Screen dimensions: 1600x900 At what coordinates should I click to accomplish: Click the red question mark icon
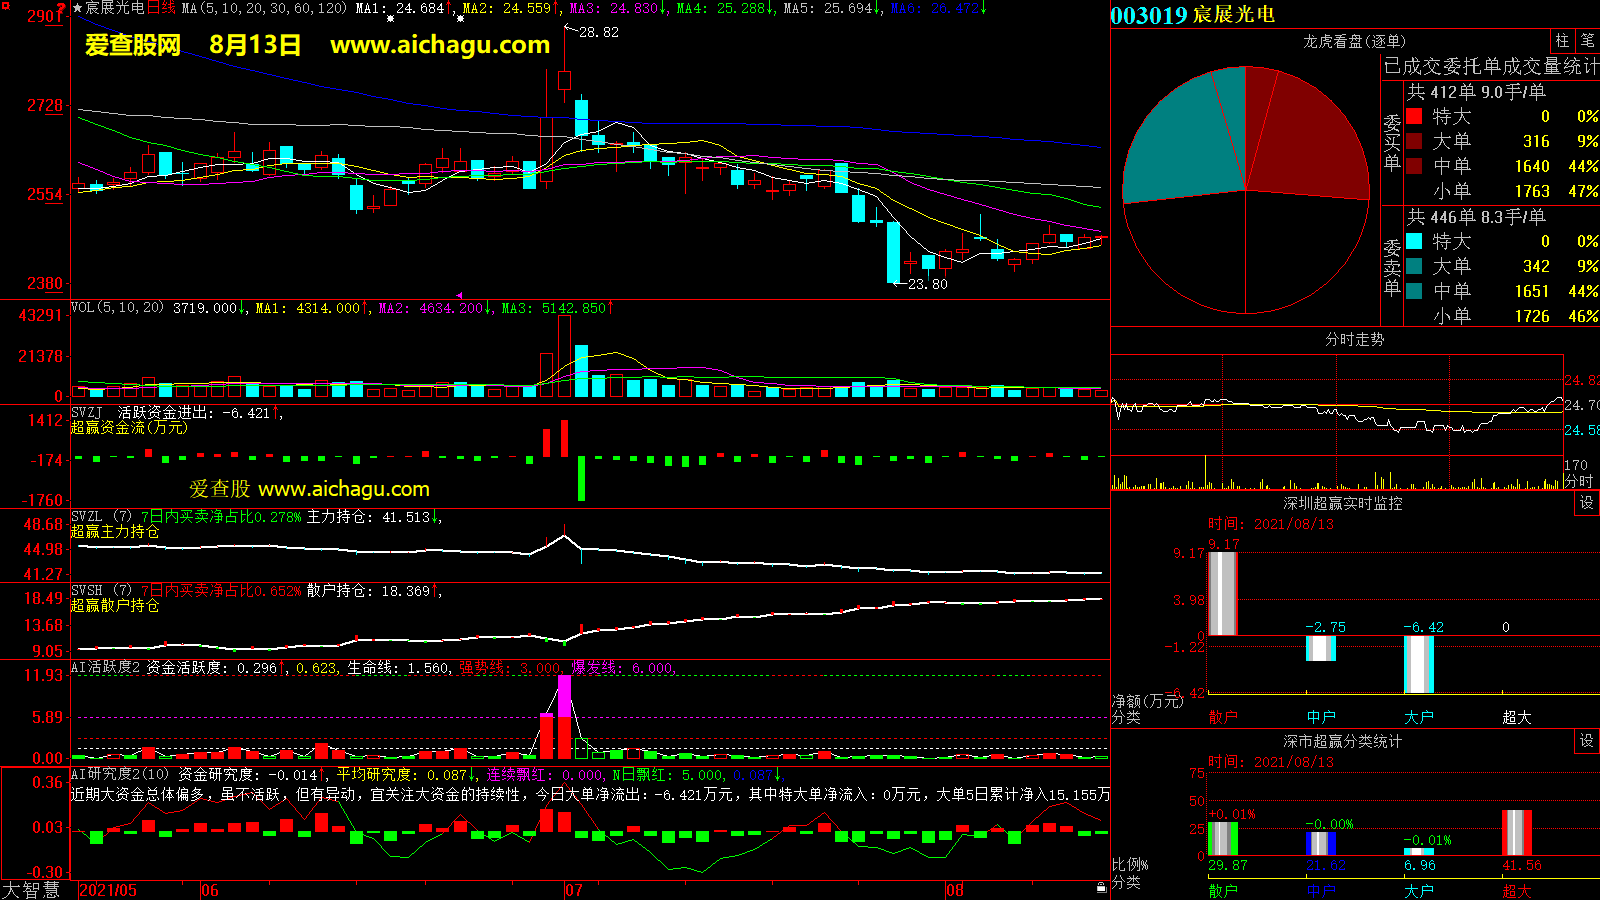coord(61,8)
